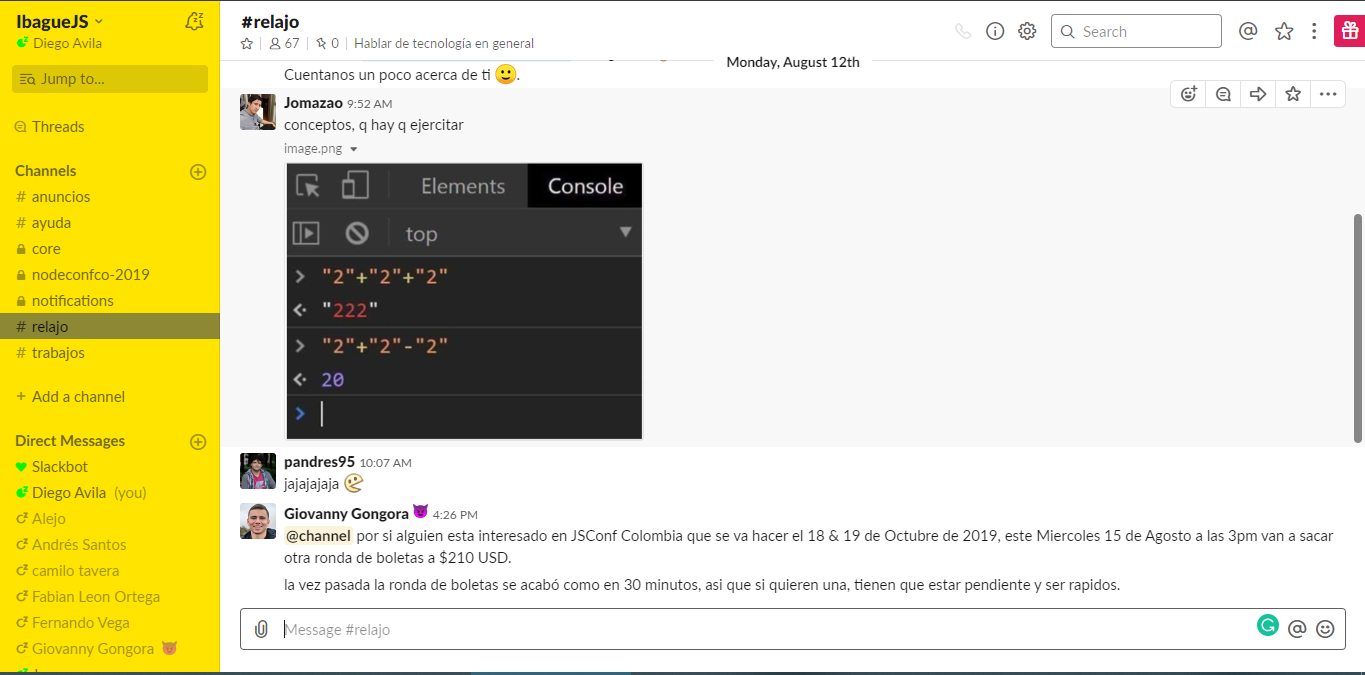Show channel details info icon
This screenshot has width=1365, height=675.
point(995,31)
